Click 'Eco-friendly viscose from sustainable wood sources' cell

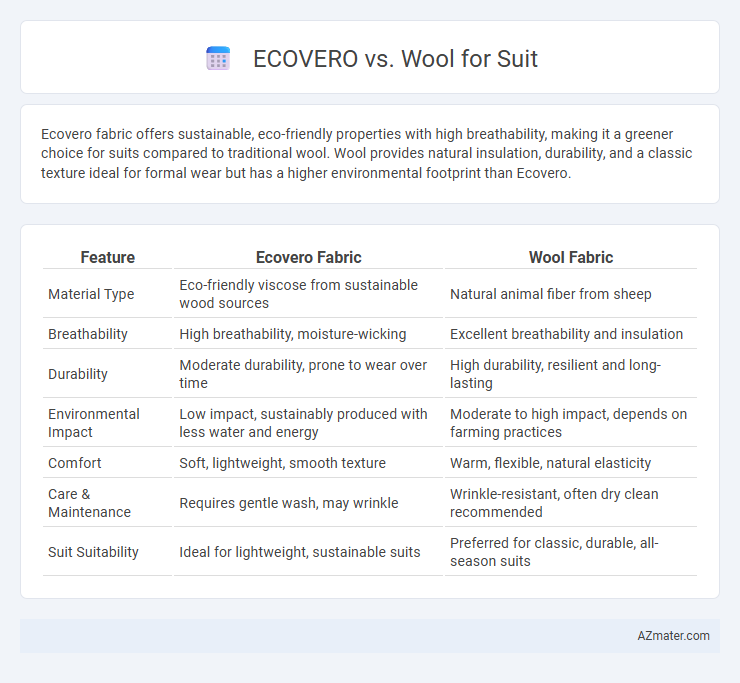[x=308, y=294]
